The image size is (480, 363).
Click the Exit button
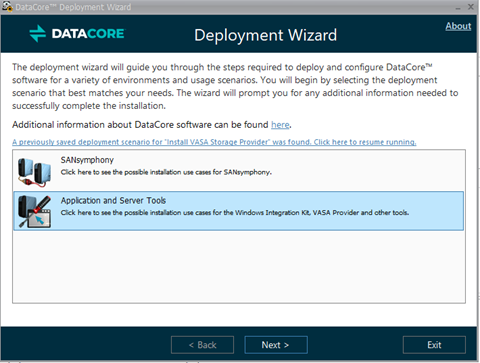pos(434,345)
